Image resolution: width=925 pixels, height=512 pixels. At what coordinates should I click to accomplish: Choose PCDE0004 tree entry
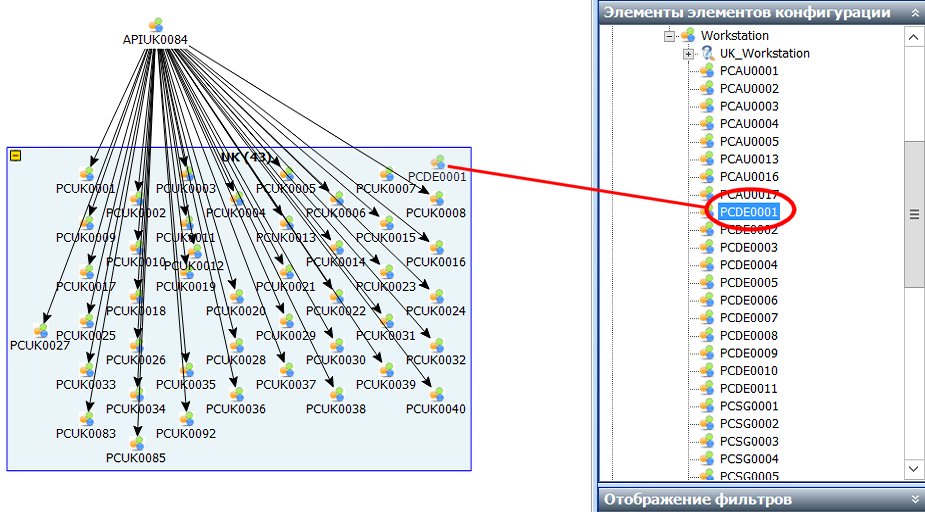(x=749, y=265)
